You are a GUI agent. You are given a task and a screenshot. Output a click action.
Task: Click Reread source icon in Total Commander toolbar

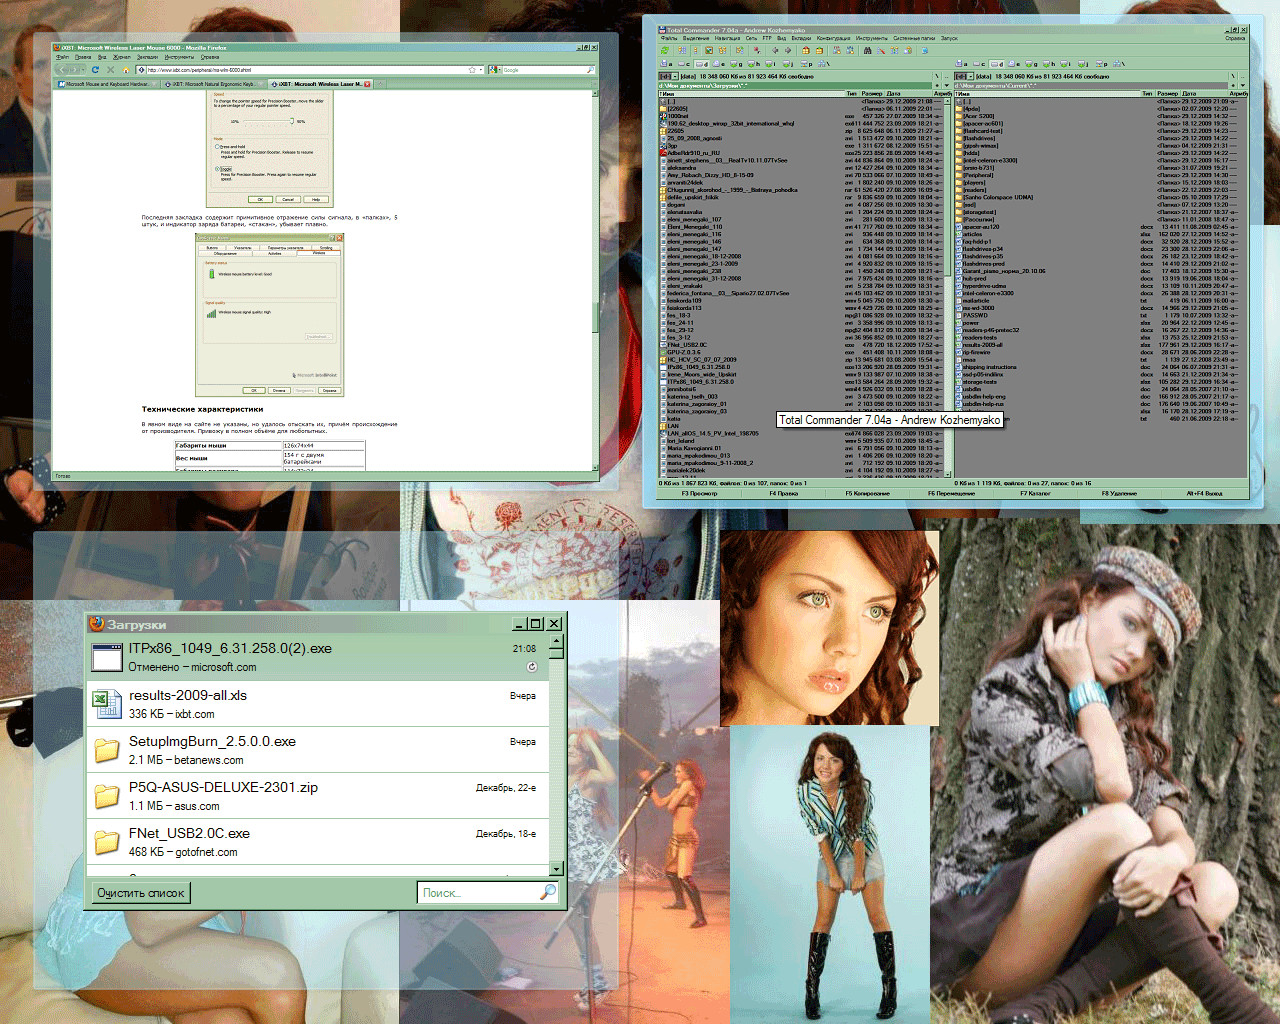pos(663,50)
